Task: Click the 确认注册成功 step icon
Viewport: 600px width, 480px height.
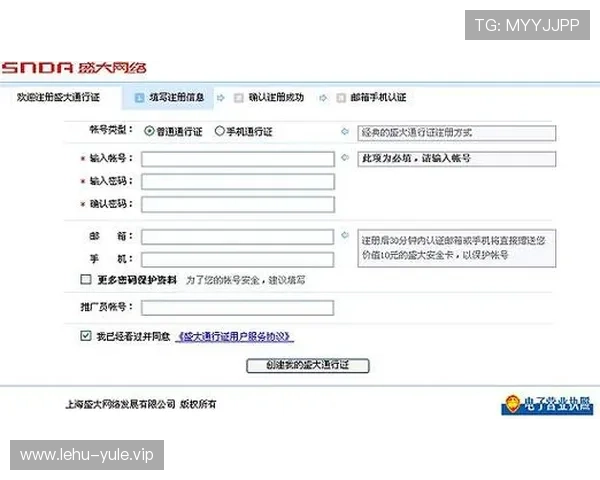Action: (239, 98)
